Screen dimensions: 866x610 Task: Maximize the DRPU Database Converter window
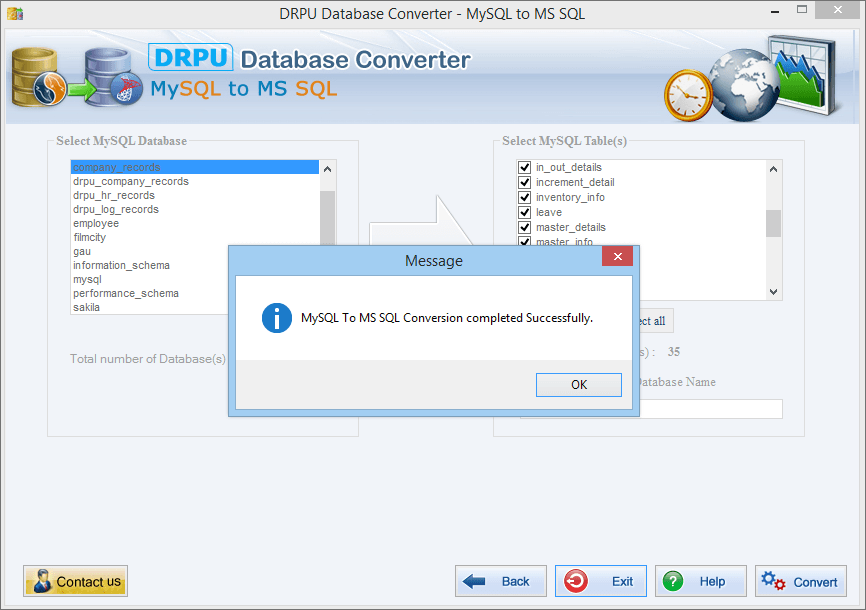tap(802, 9)
